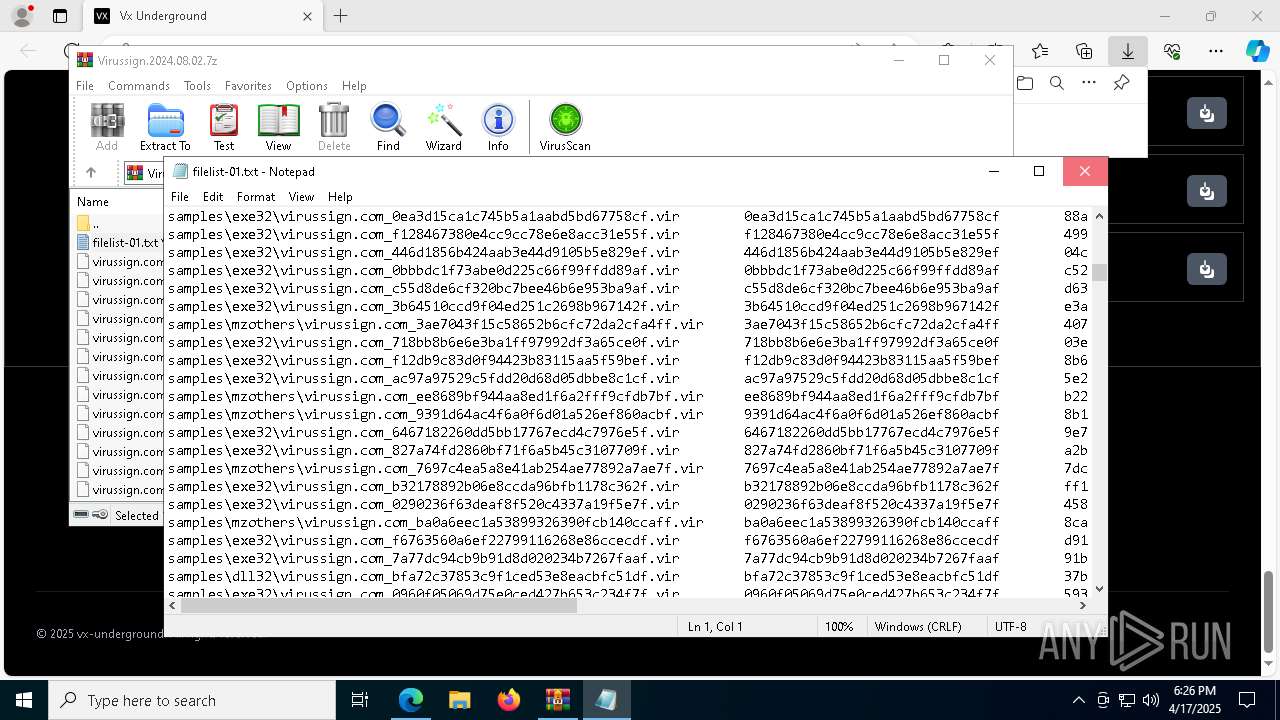The width and height of the screenshot is (1280, 720).
Task: Open Notepad Format menu
Action: [256, 197]
